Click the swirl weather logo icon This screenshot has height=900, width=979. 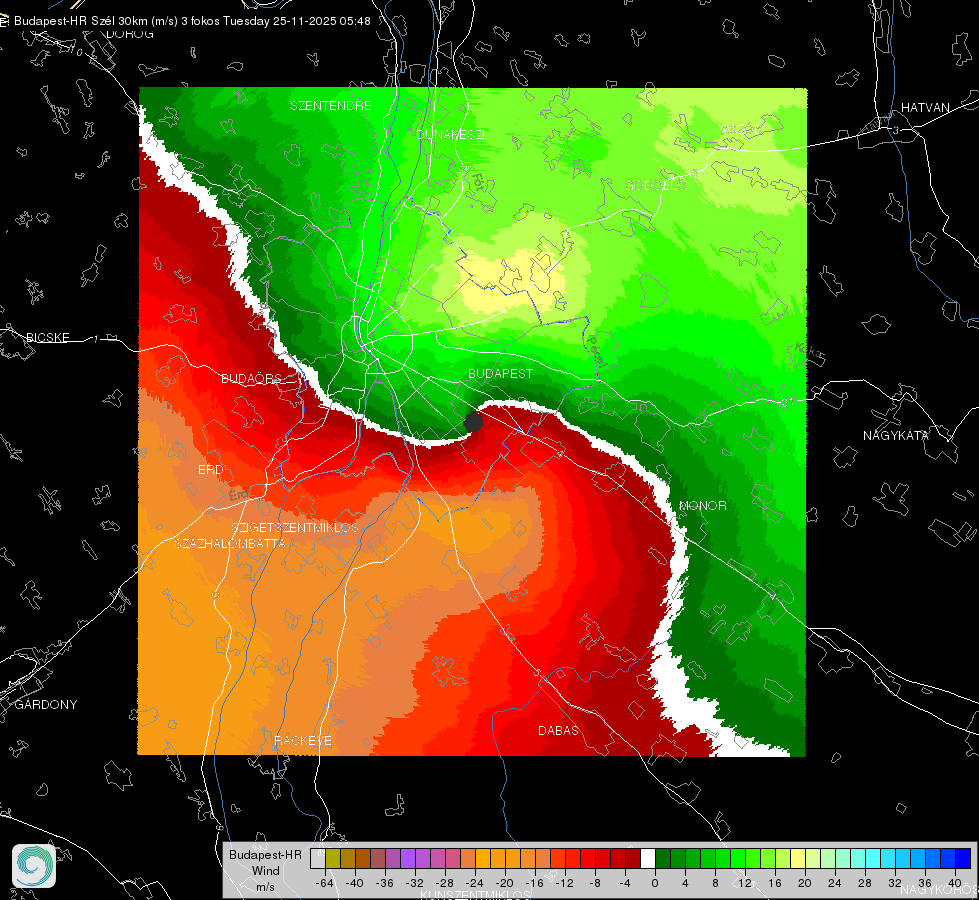coord(34,866)
